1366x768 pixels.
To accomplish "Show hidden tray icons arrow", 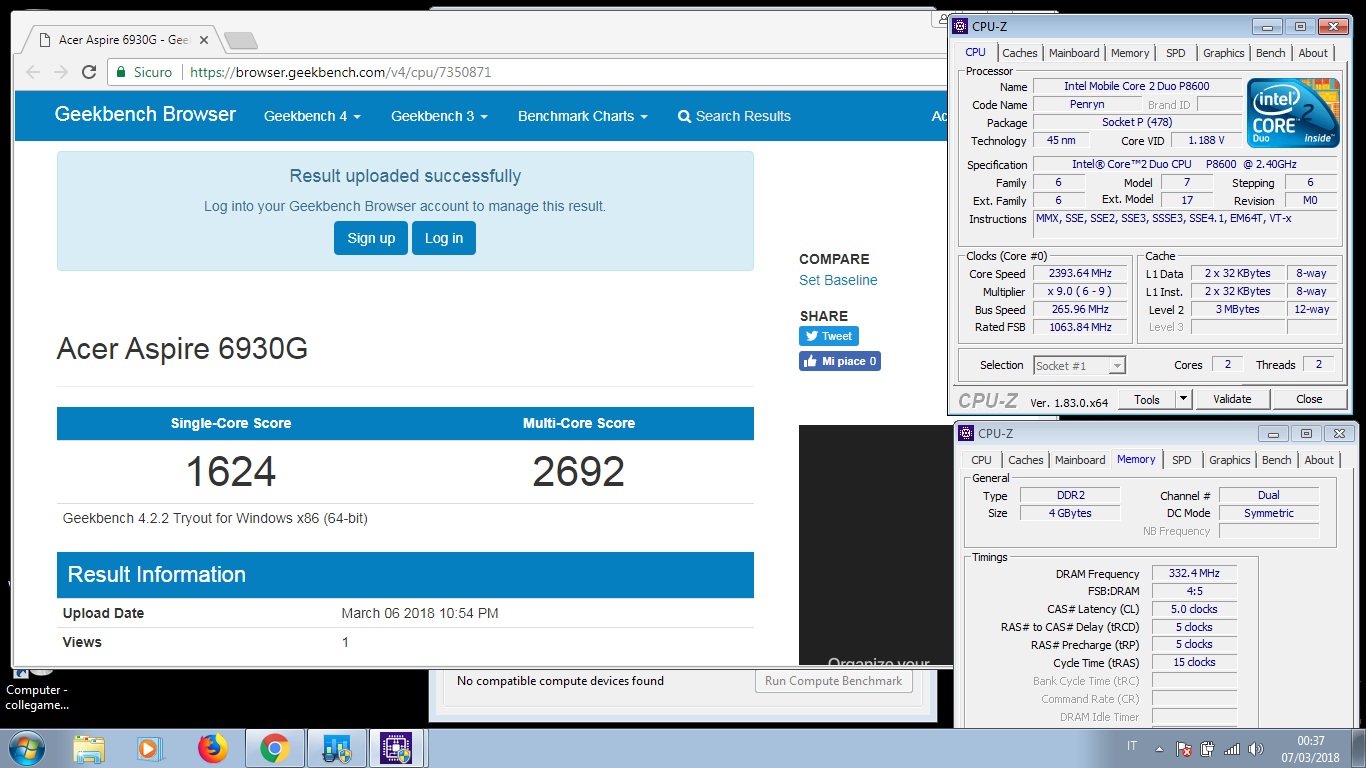I will [1159, 748].
